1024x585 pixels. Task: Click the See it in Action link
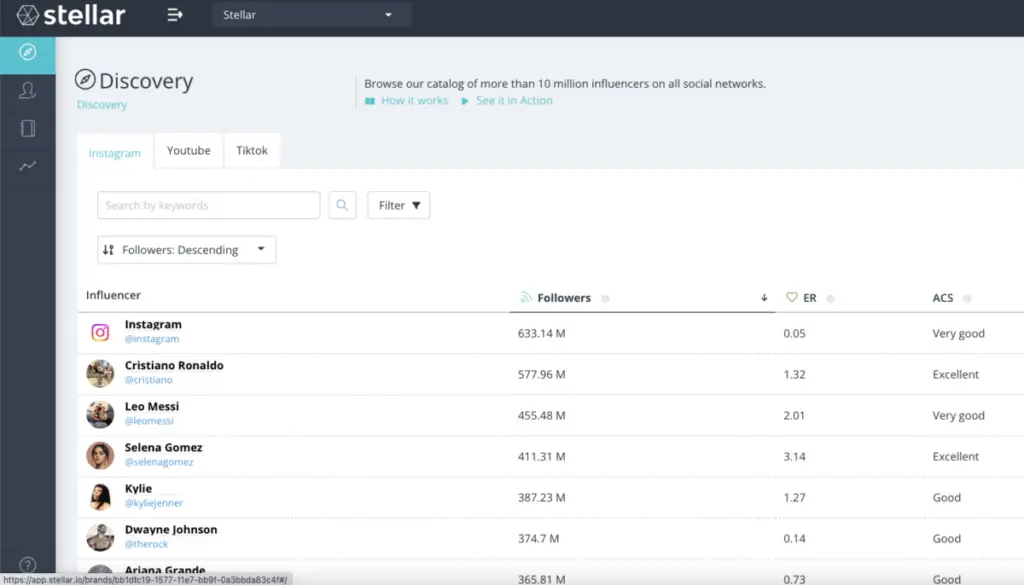(x=513, y=101)
